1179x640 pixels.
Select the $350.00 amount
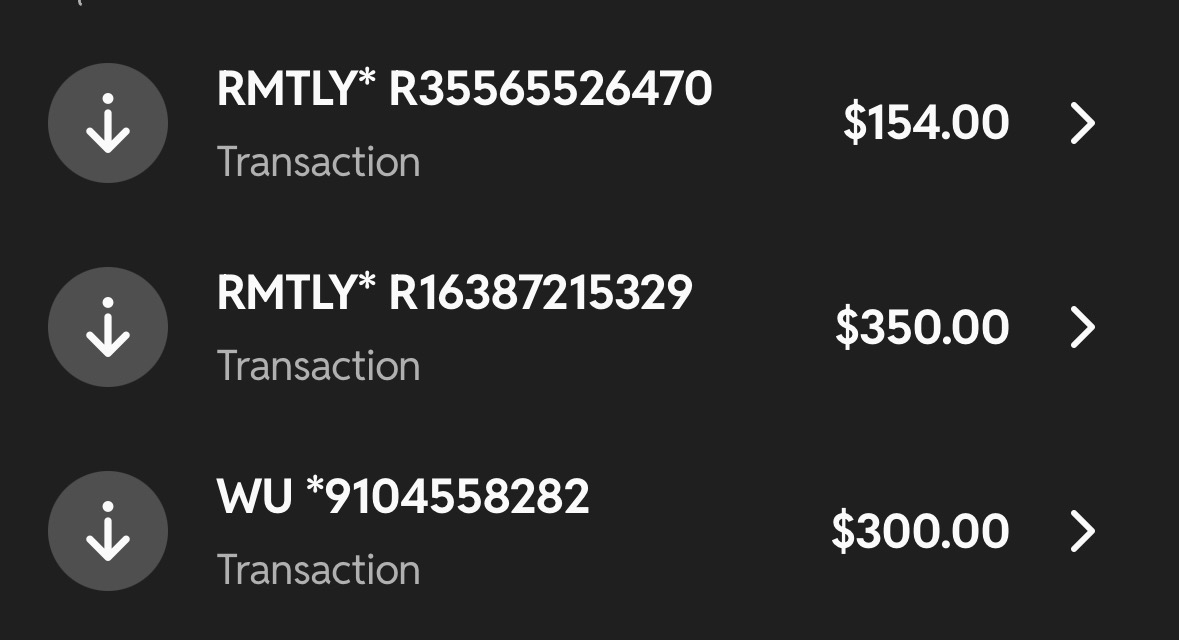[922, 327]
